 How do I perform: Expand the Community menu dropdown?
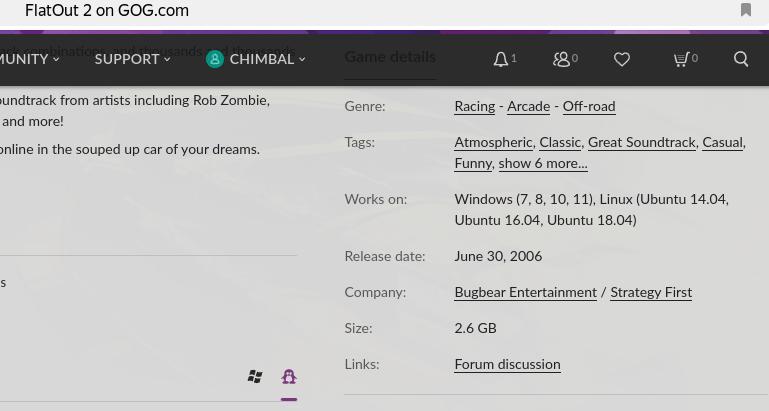(28, 60)
